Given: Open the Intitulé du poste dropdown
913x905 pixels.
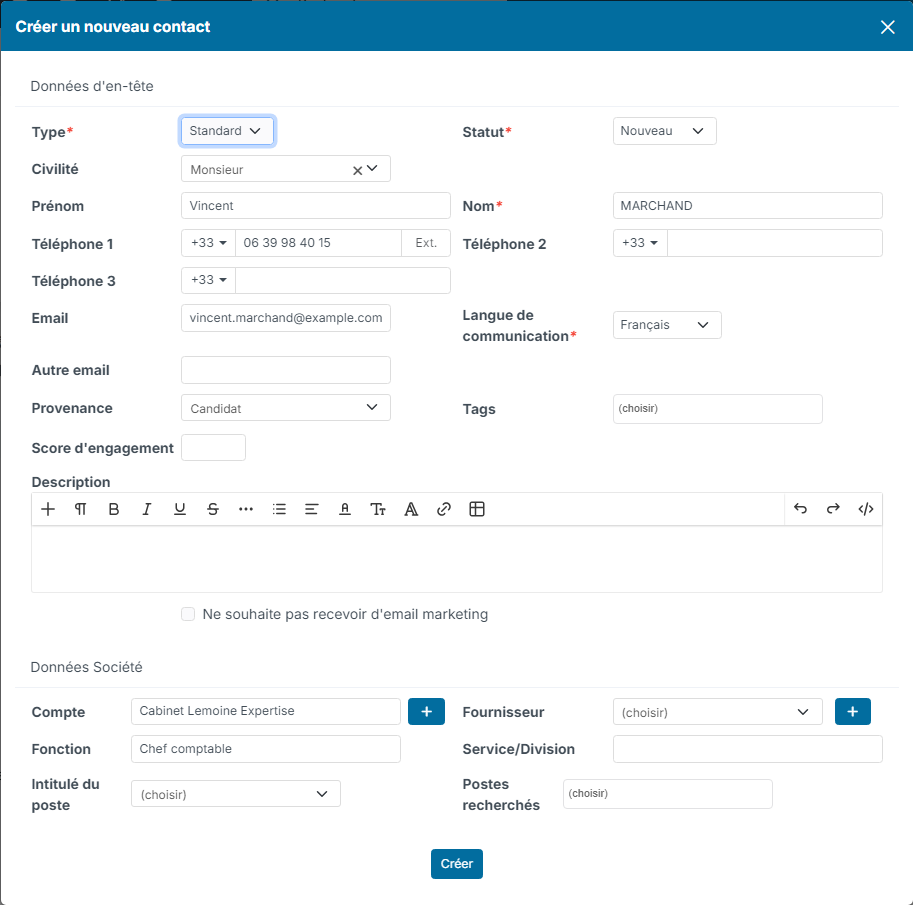Looking at the screenshot, I should (x=236, y=794).
